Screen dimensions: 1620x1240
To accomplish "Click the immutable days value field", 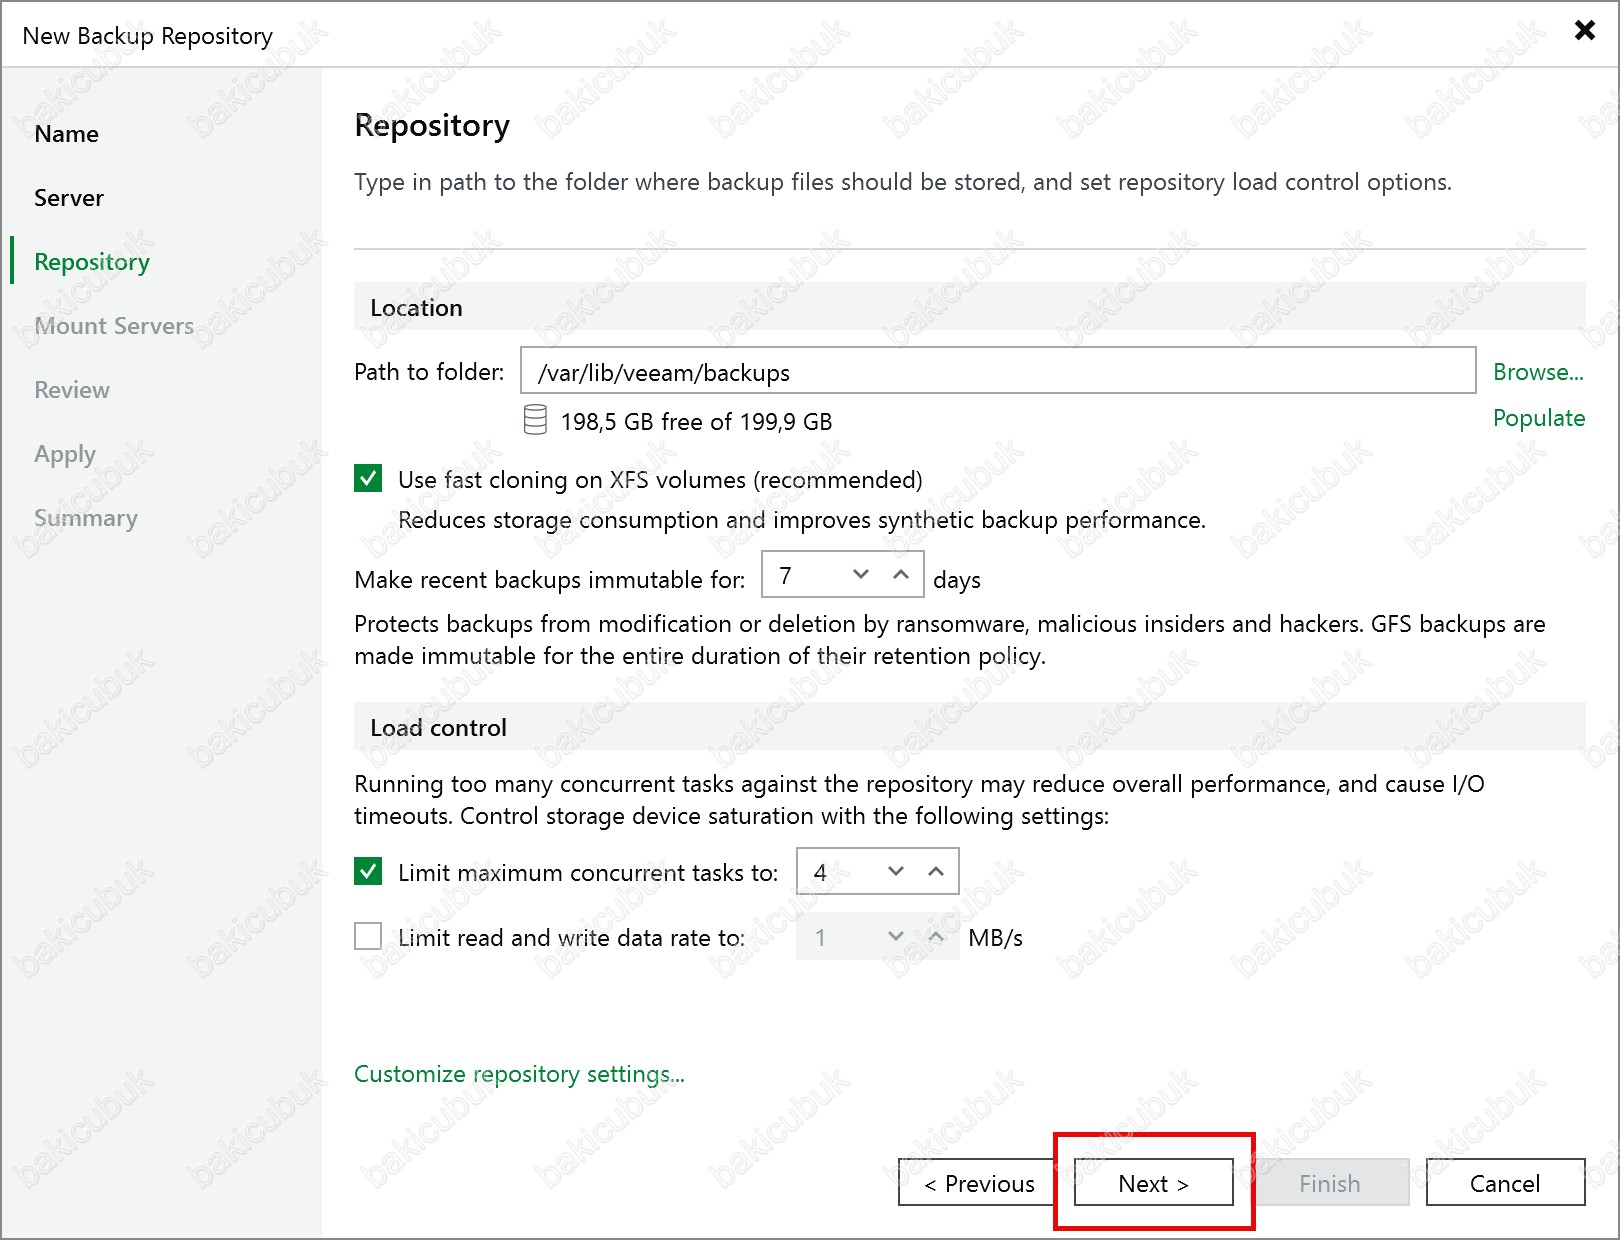I will tap(803, 575).
